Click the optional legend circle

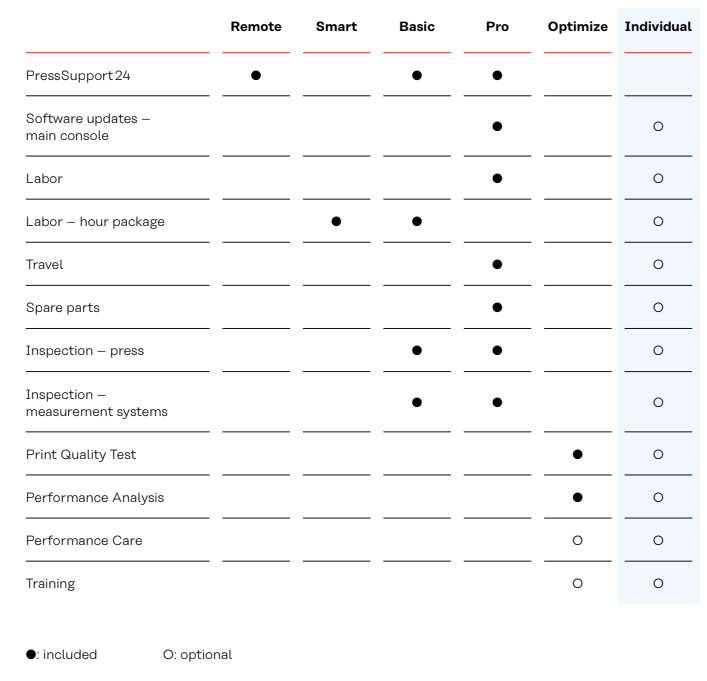pos(169,654)
